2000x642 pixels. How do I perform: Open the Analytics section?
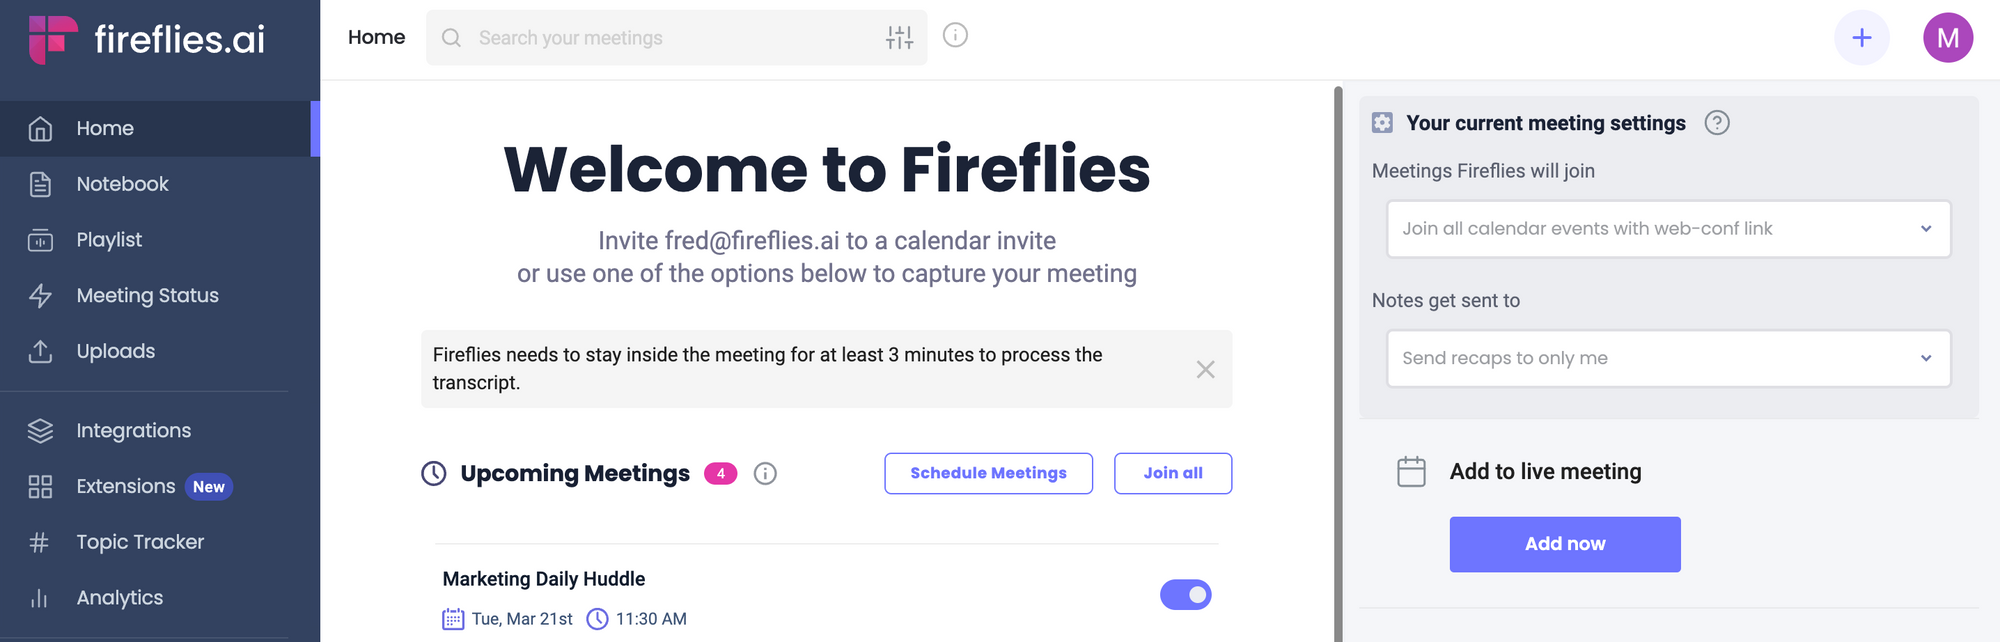pos(119,597)
